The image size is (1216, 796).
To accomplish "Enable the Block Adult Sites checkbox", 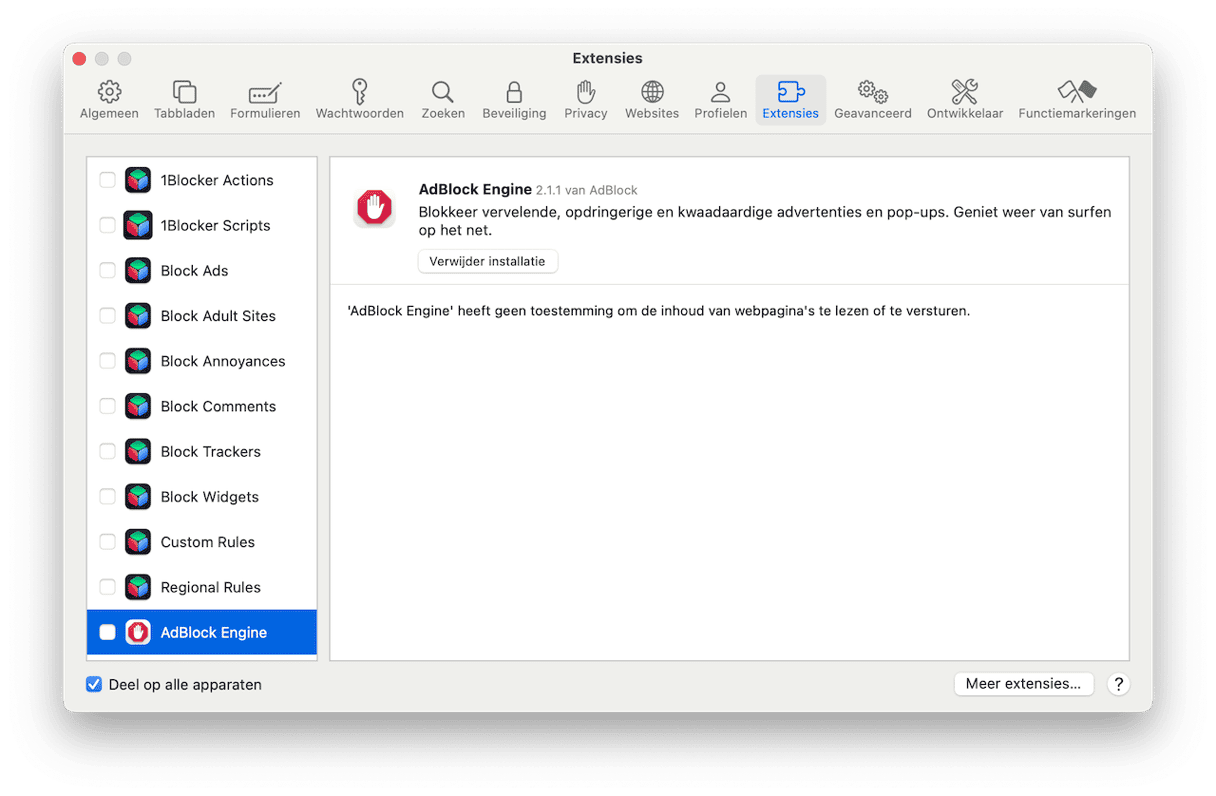I will [x=107, y=316].
